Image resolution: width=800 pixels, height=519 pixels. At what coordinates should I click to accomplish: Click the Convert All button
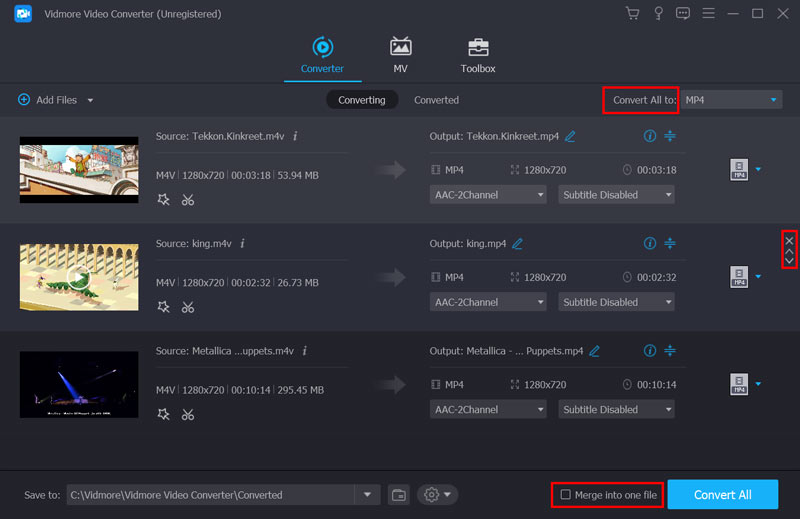coord(722,494)
